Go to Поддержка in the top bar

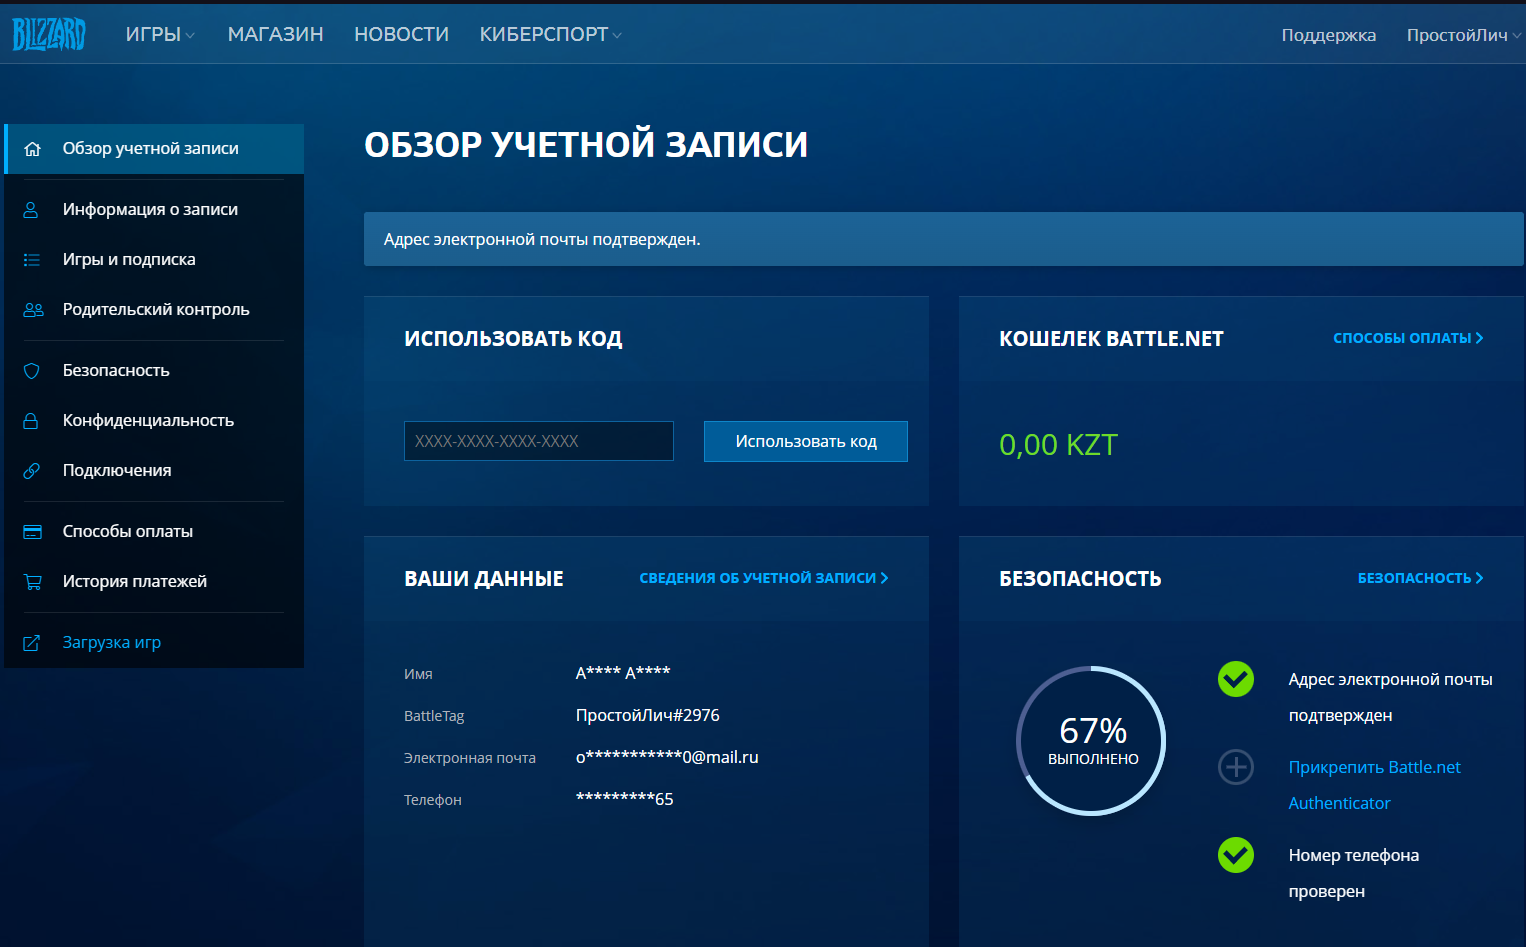[1328, 35]
